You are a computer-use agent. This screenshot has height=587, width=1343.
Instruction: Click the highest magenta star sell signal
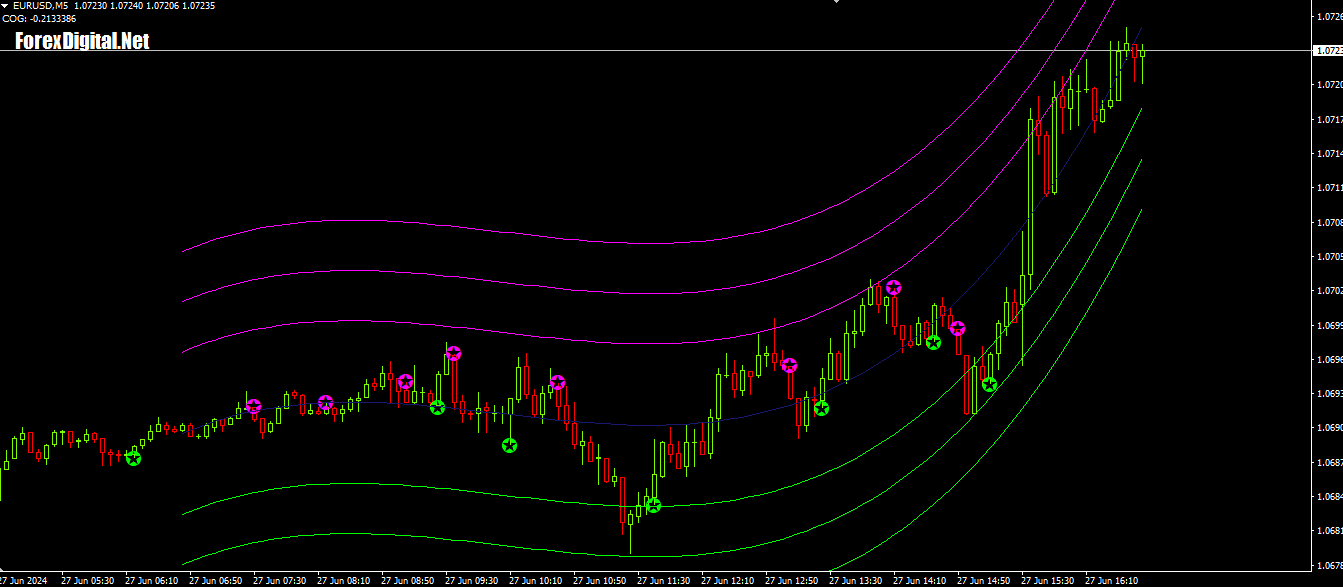point(893,287)
